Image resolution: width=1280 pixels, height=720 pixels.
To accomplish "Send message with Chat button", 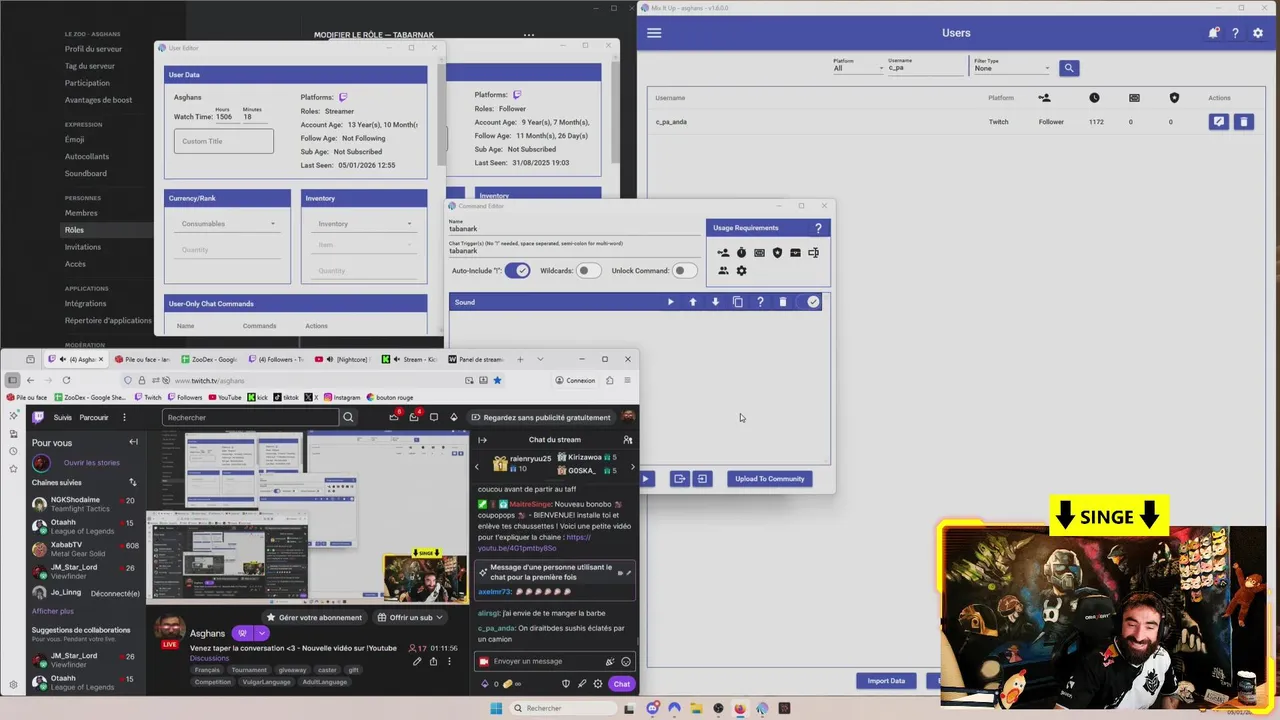I will coord(622,684).
